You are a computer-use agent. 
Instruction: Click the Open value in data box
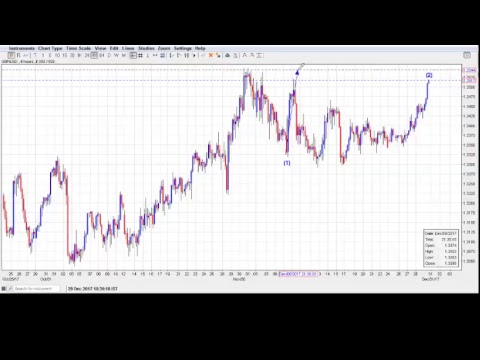[450, 245]
